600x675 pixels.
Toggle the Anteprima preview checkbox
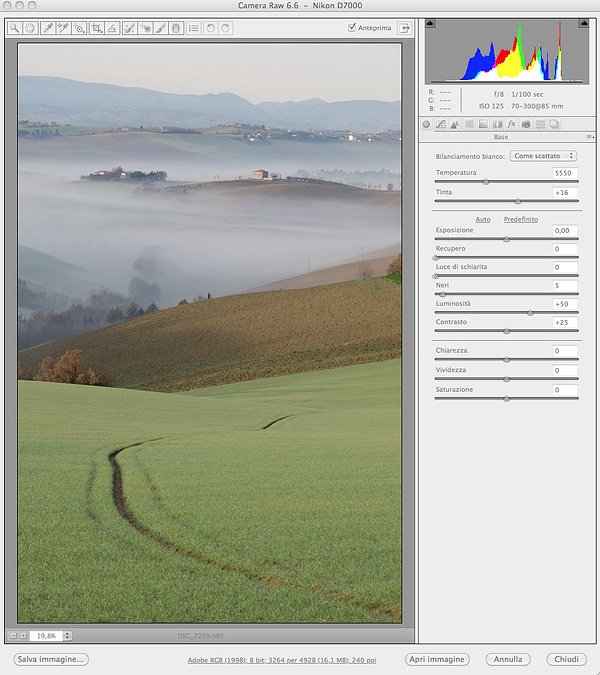tap(352, 28)
